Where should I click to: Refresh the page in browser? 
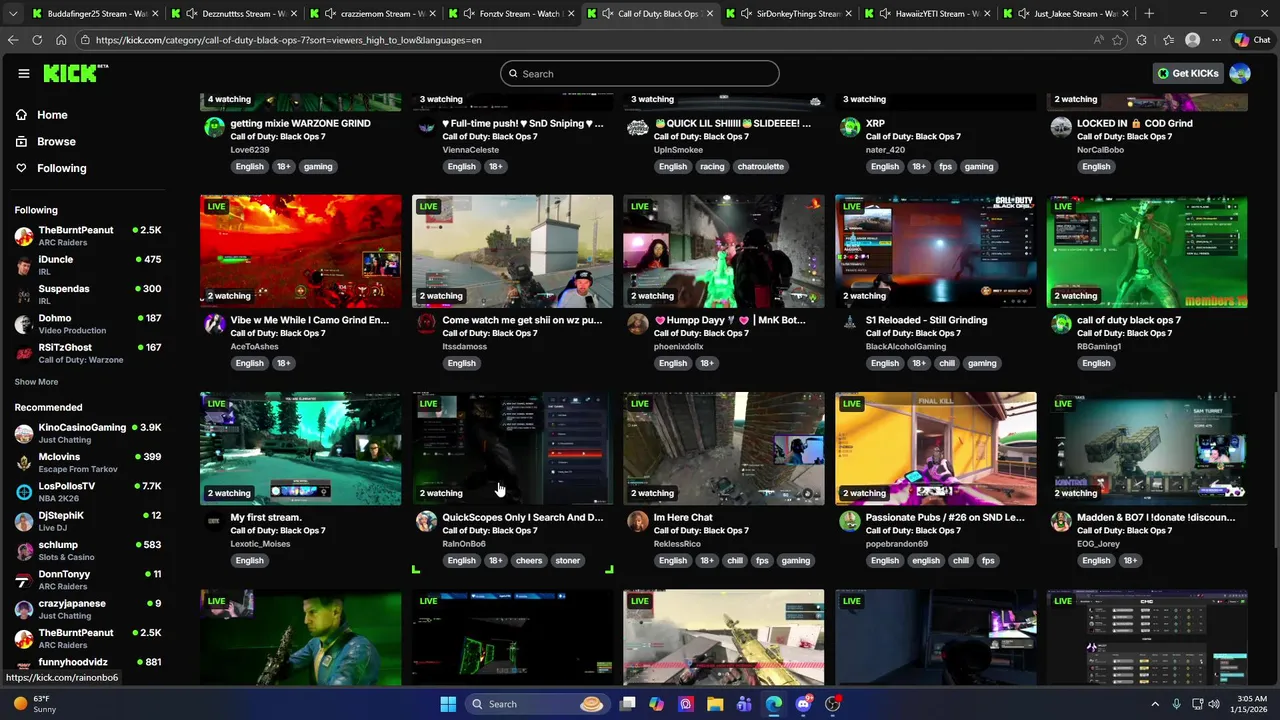point(37,40)
